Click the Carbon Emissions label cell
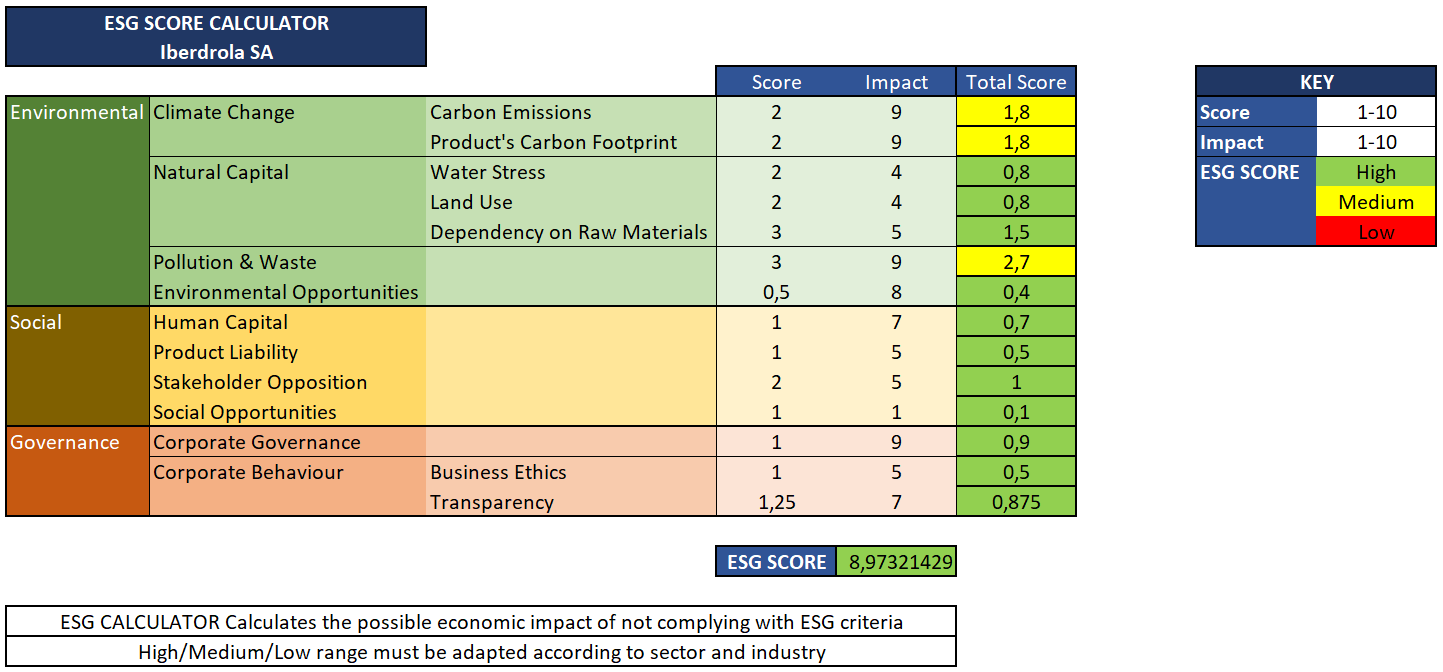 tap(510, 112)
